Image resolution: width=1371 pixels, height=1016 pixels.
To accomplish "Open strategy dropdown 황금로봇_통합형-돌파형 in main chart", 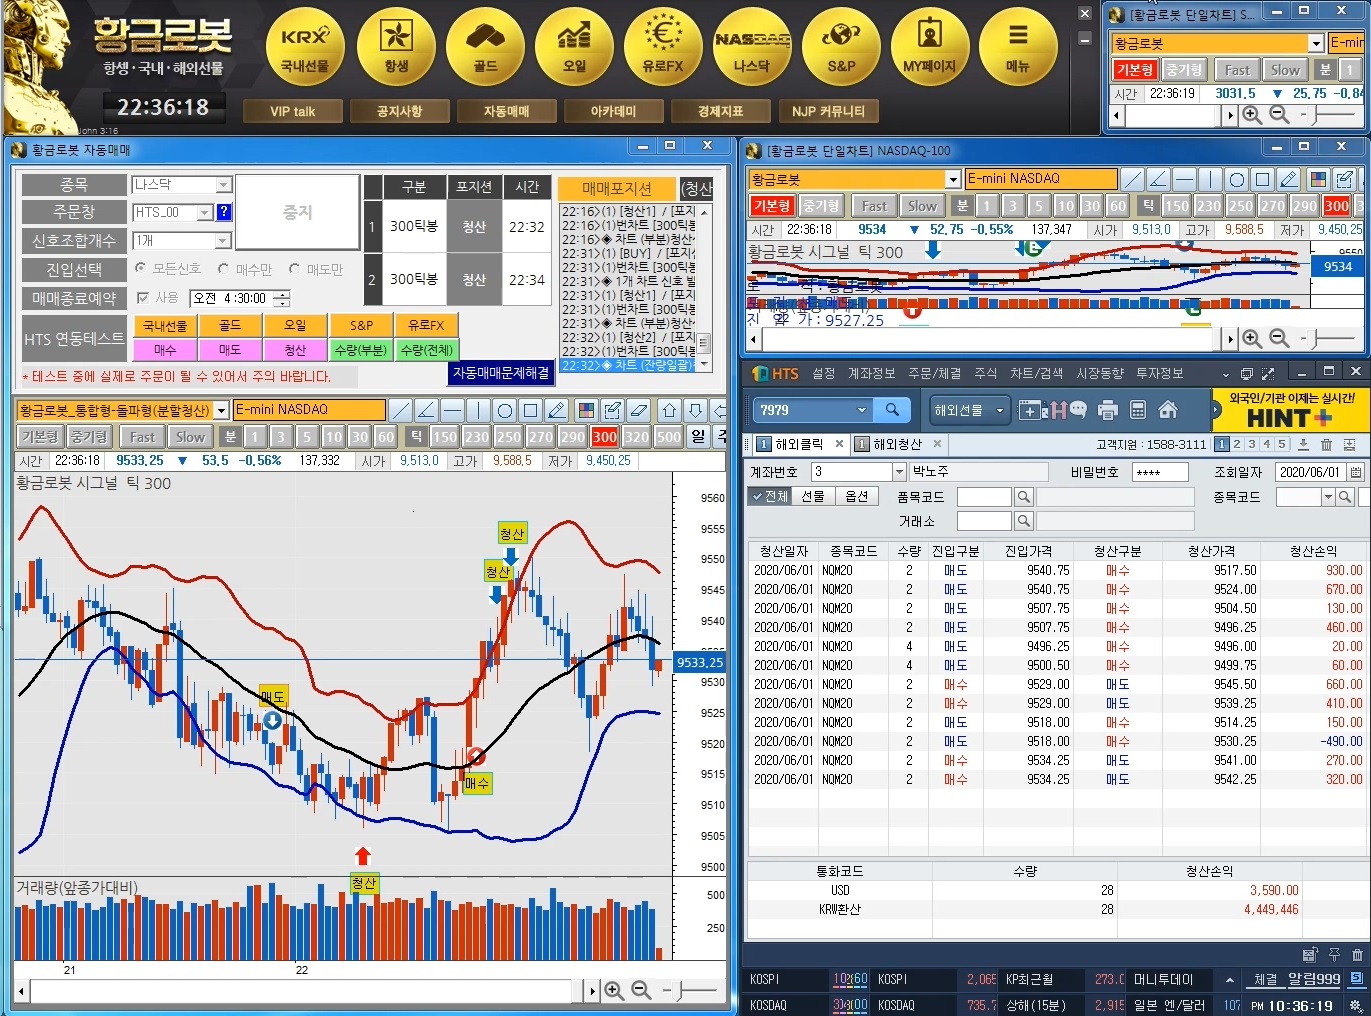I will click(x=221, y=410).
